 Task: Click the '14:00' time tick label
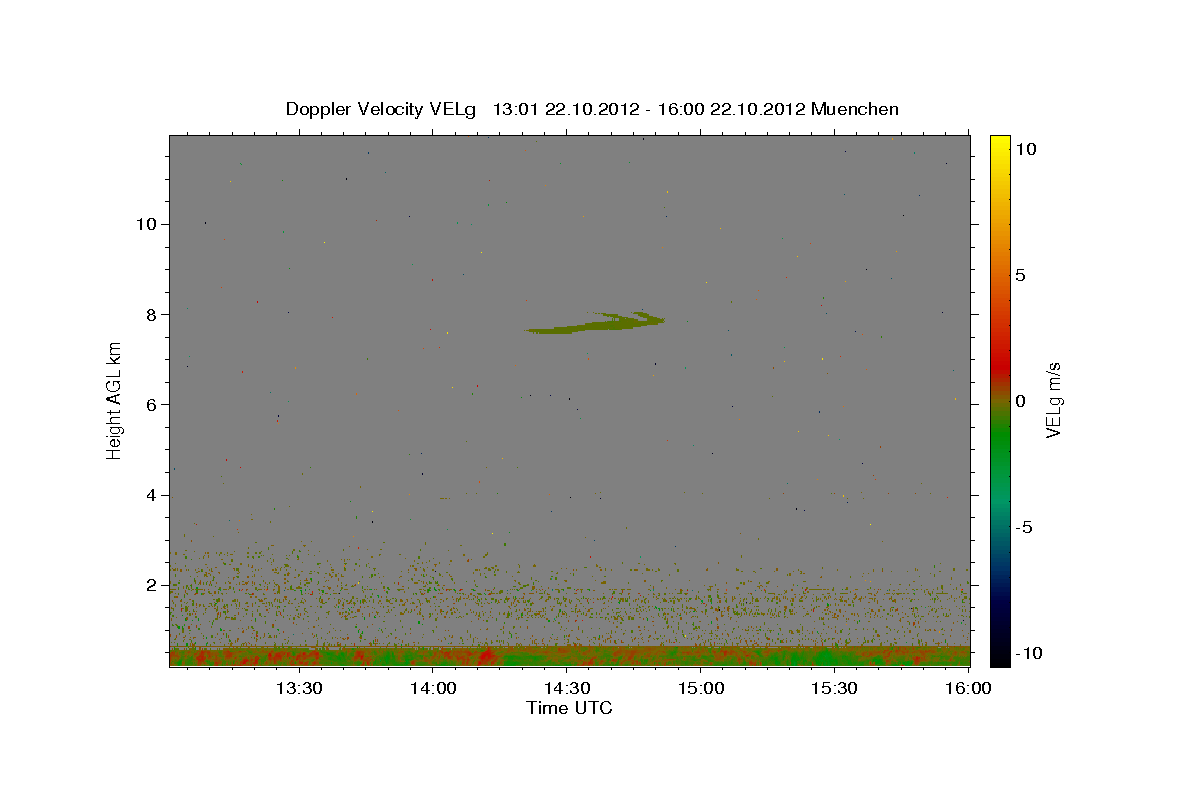coord(432,688)
